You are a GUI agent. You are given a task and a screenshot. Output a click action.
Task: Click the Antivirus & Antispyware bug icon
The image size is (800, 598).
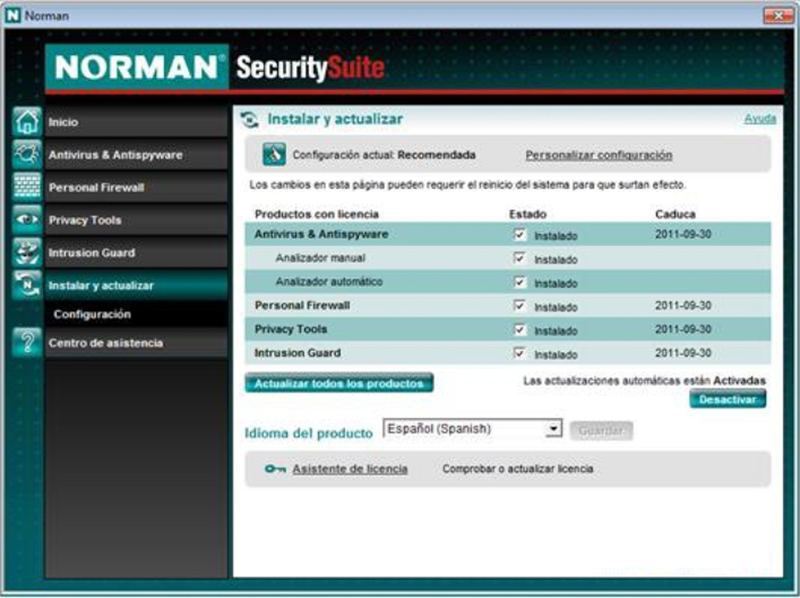(x=27, y=154)
